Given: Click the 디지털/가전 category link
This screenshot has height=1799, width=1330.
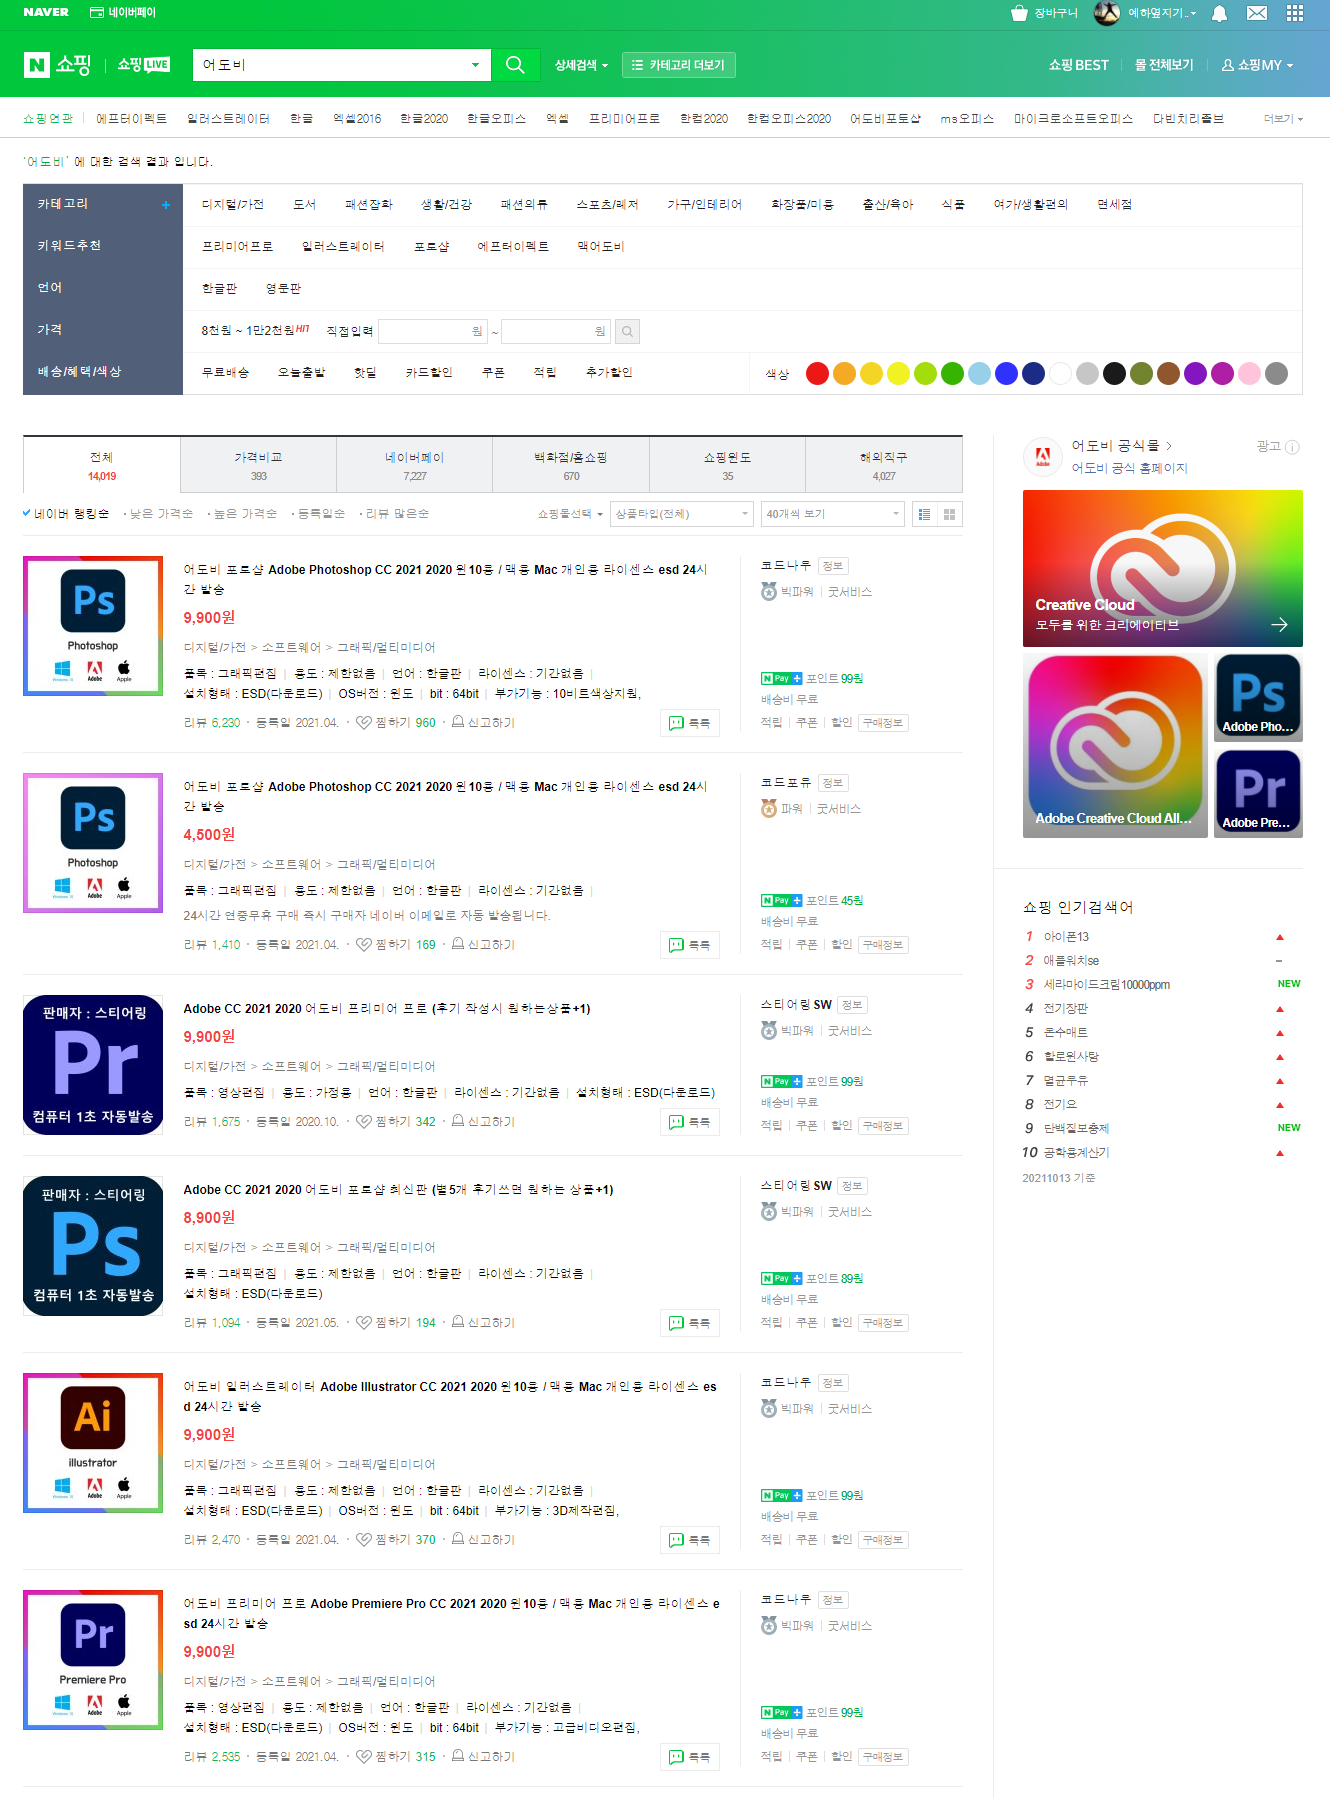Looking at the screenshot, I should [x=232, y=204].
